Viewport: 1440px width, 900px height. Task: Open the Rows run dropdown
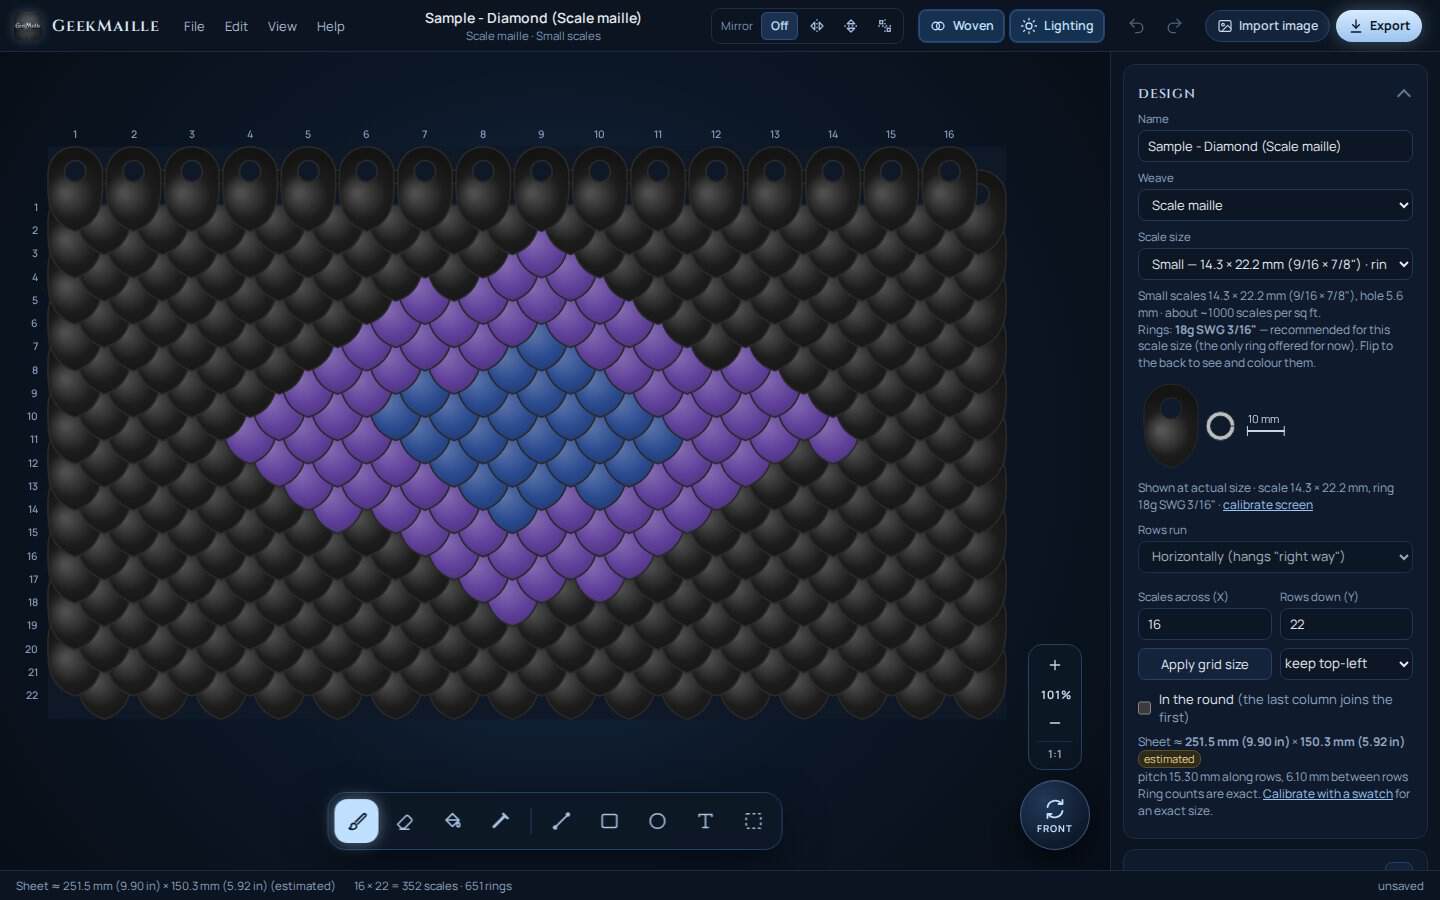tap(1274, 557)
